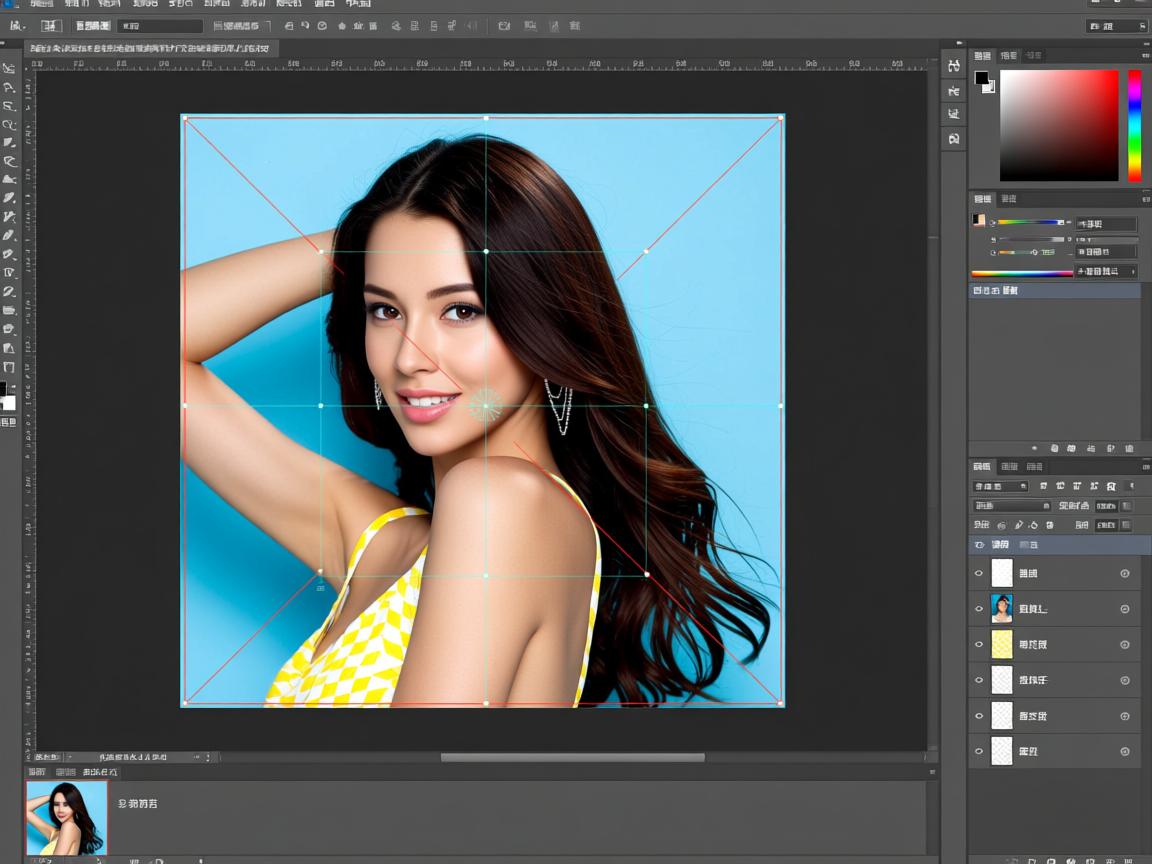Open the first menu in the menu bar
The image size is (1152, 864).
(x=41, y=5)
